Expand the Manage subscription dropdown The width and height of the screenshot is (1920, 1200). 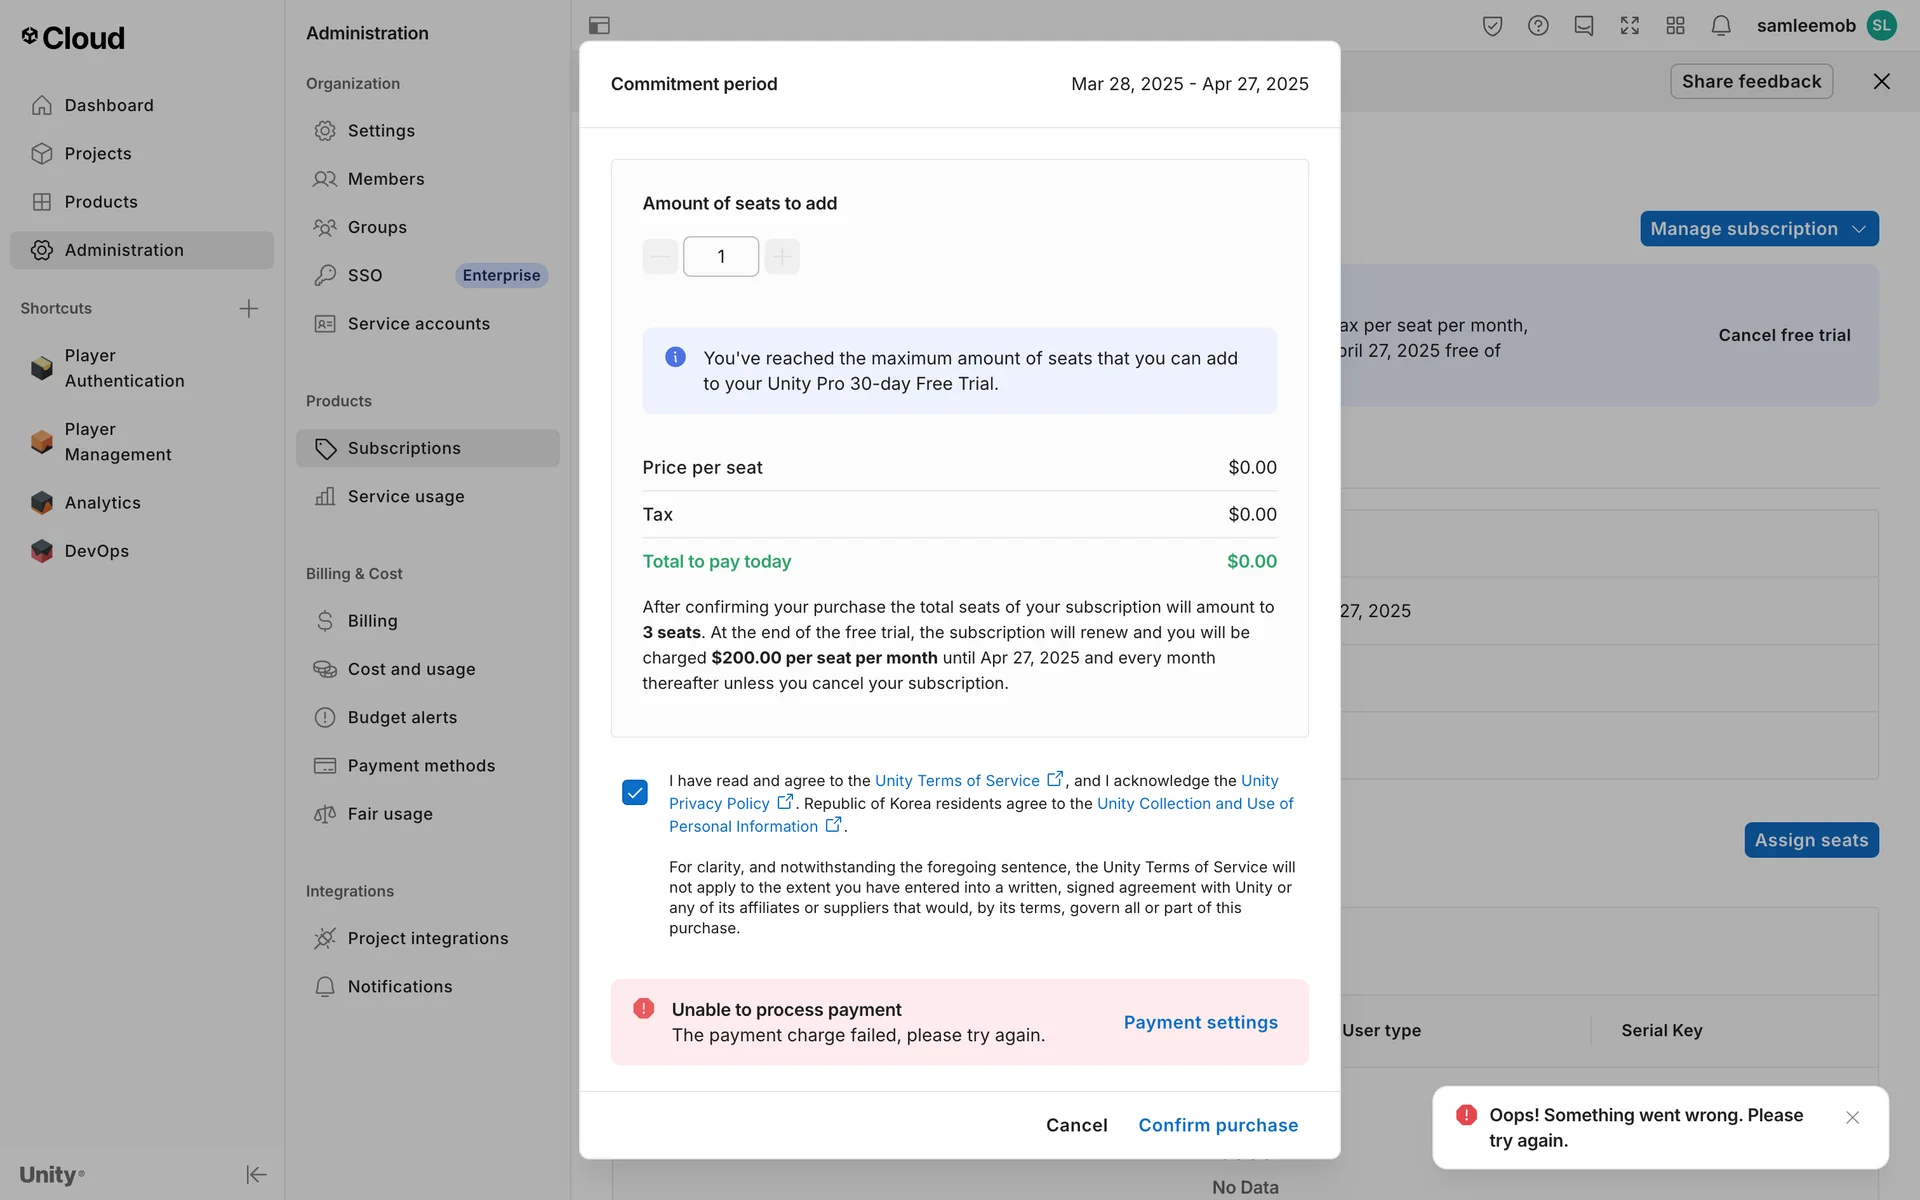coord(1758,229)
